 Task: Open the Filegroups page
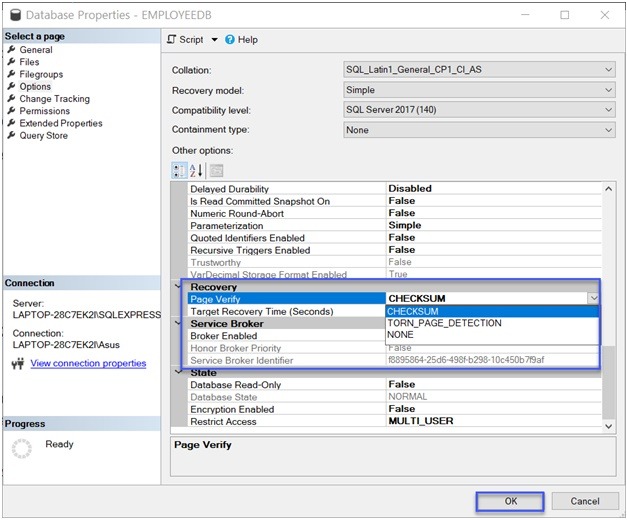[x=41, y=74]
